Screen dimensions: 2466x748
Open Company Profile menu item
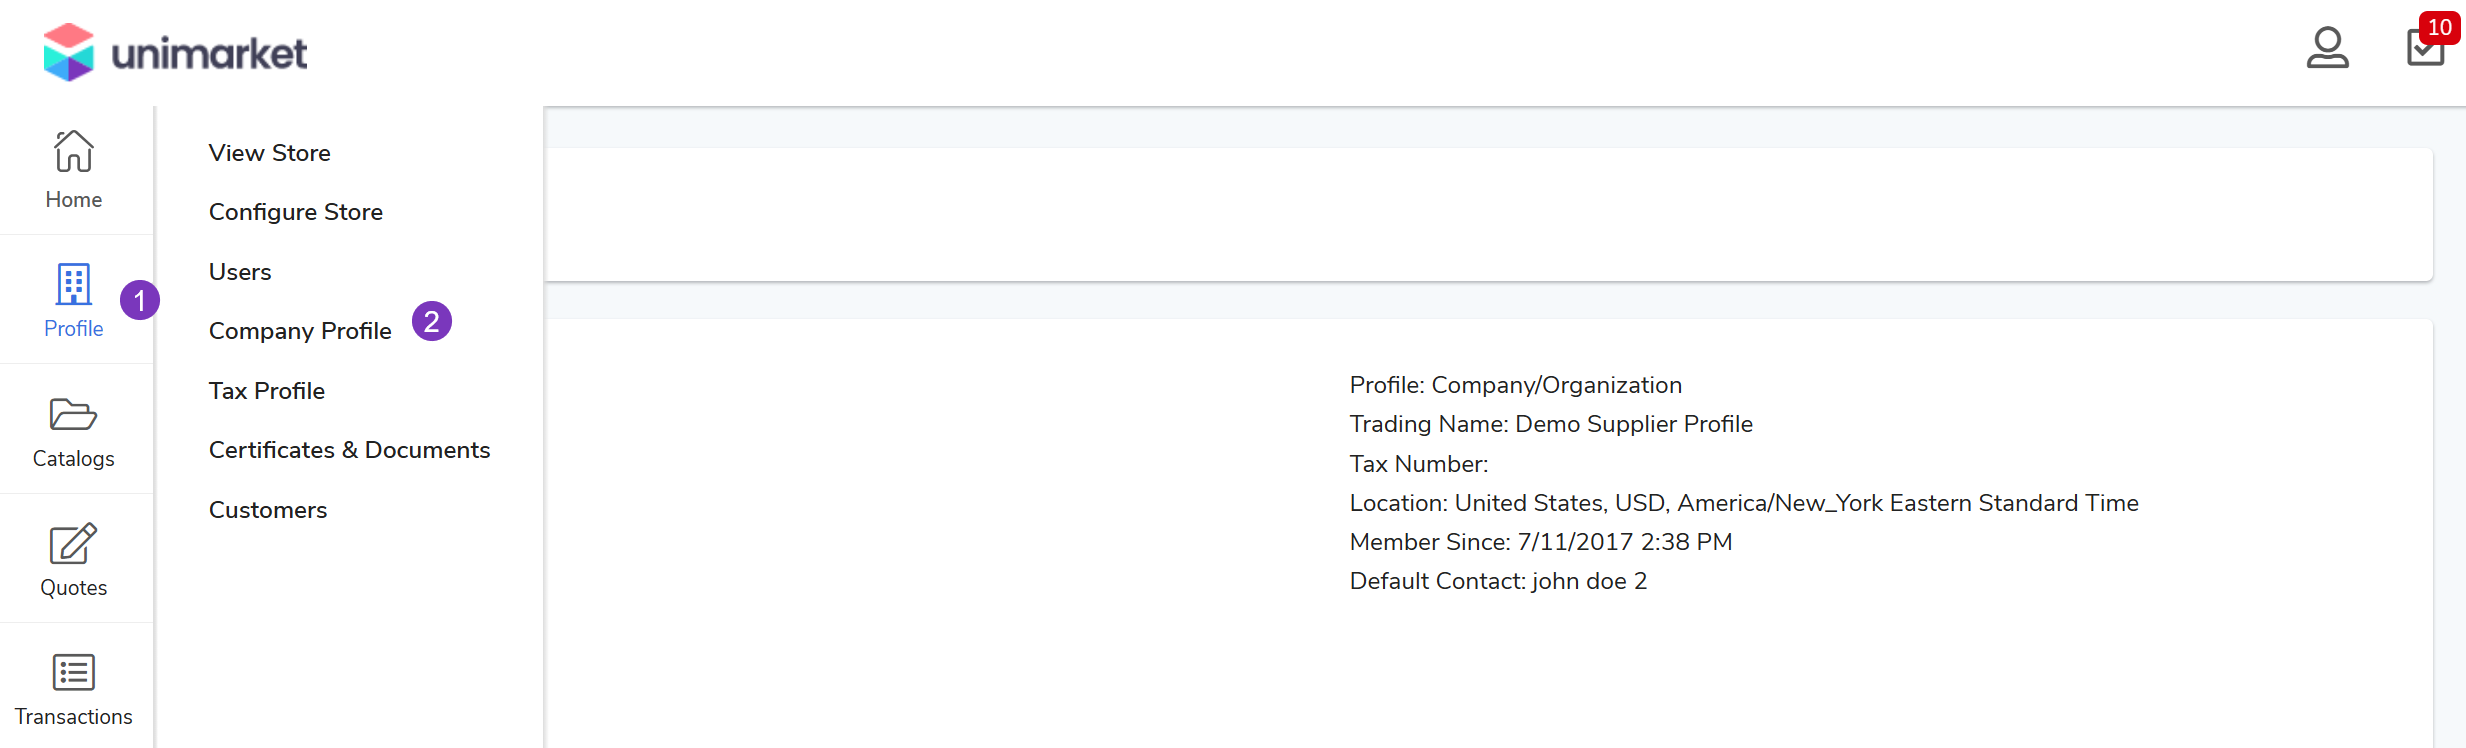300,331
